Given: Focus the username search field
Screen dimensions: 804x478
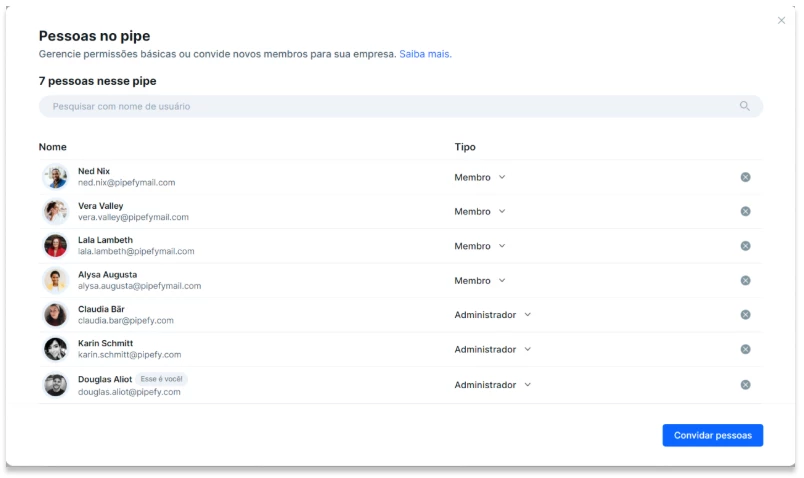Looking at the screenshot, I should click(390, 106).
